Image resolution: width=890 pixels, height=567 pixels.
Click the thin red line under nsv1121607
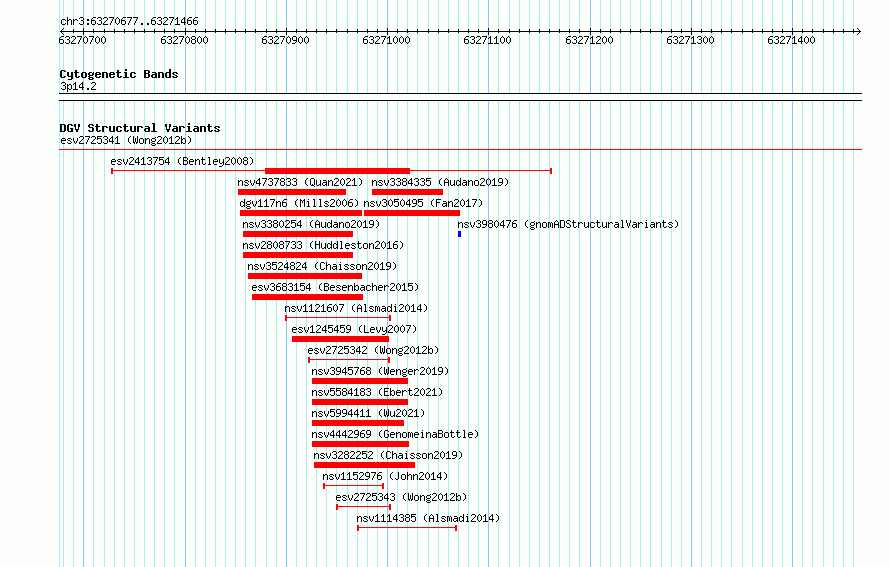pos(338,318)
